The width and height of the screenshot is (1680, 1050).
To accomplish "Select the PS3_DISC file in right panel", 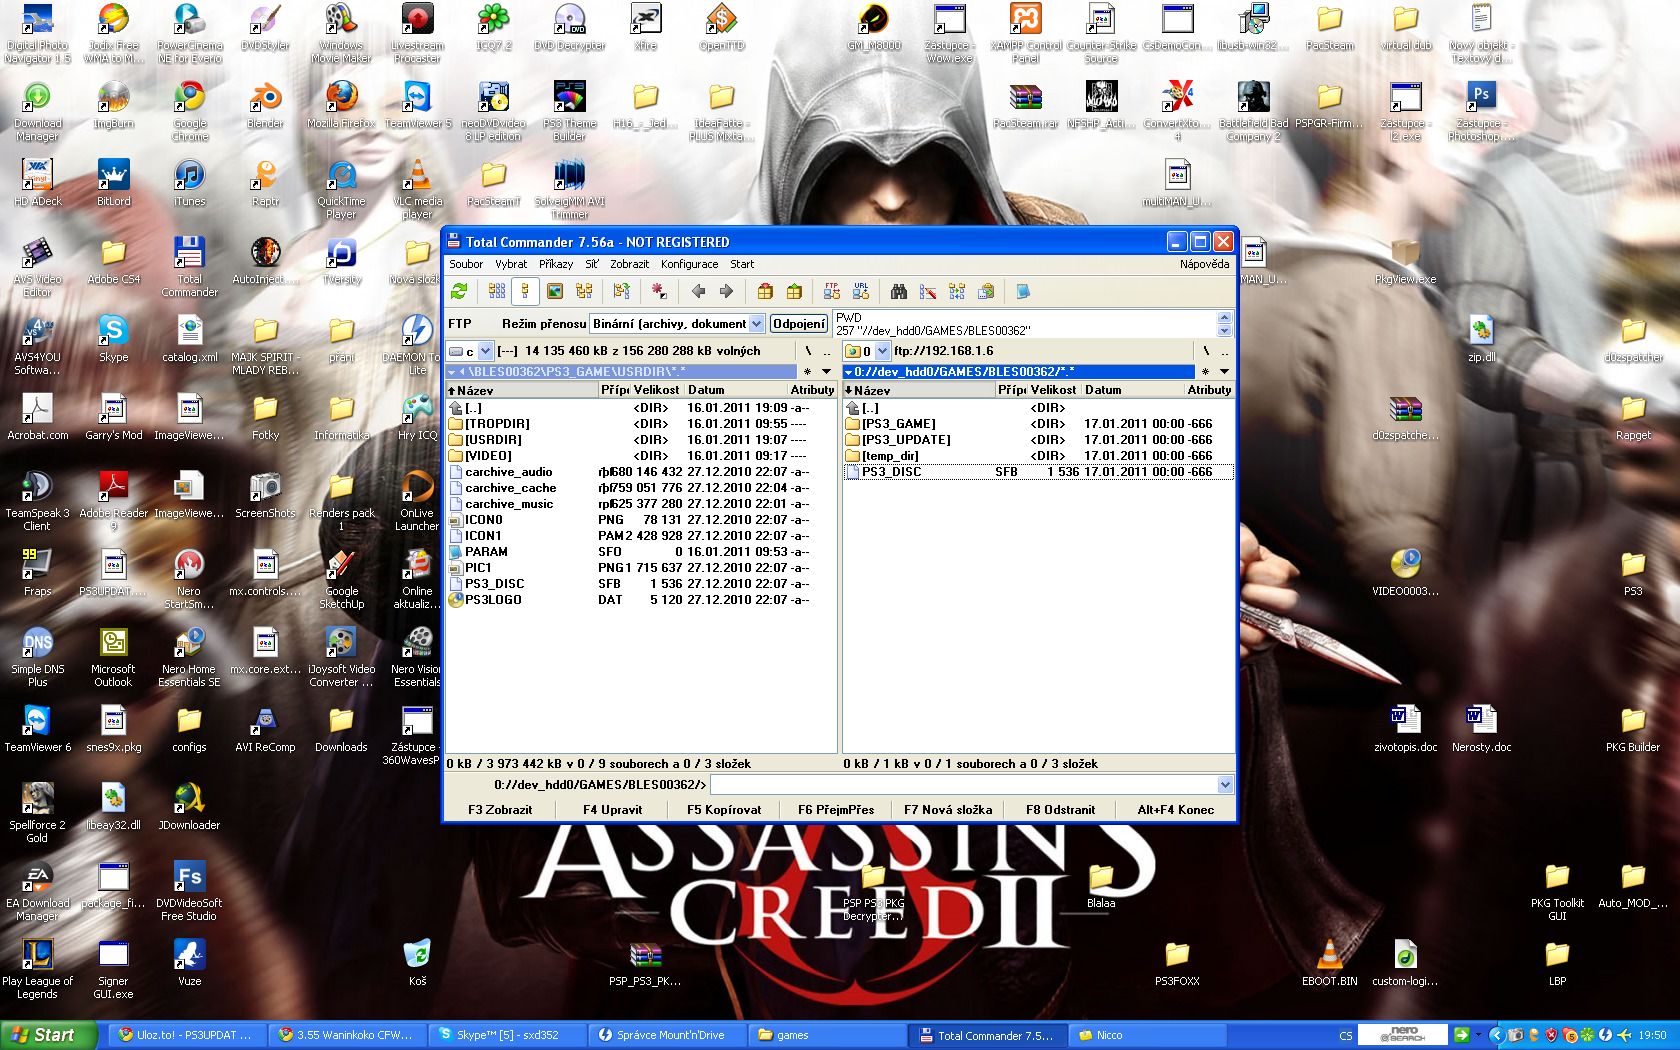I will [1038, 472].
